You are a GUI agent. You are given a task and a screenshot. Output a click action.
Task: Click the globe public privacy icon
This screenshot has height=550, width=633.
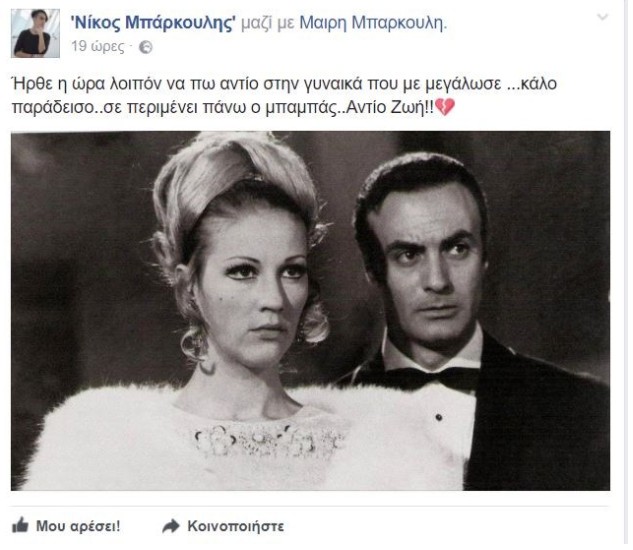pyautogui.click(x=146, y=47)
